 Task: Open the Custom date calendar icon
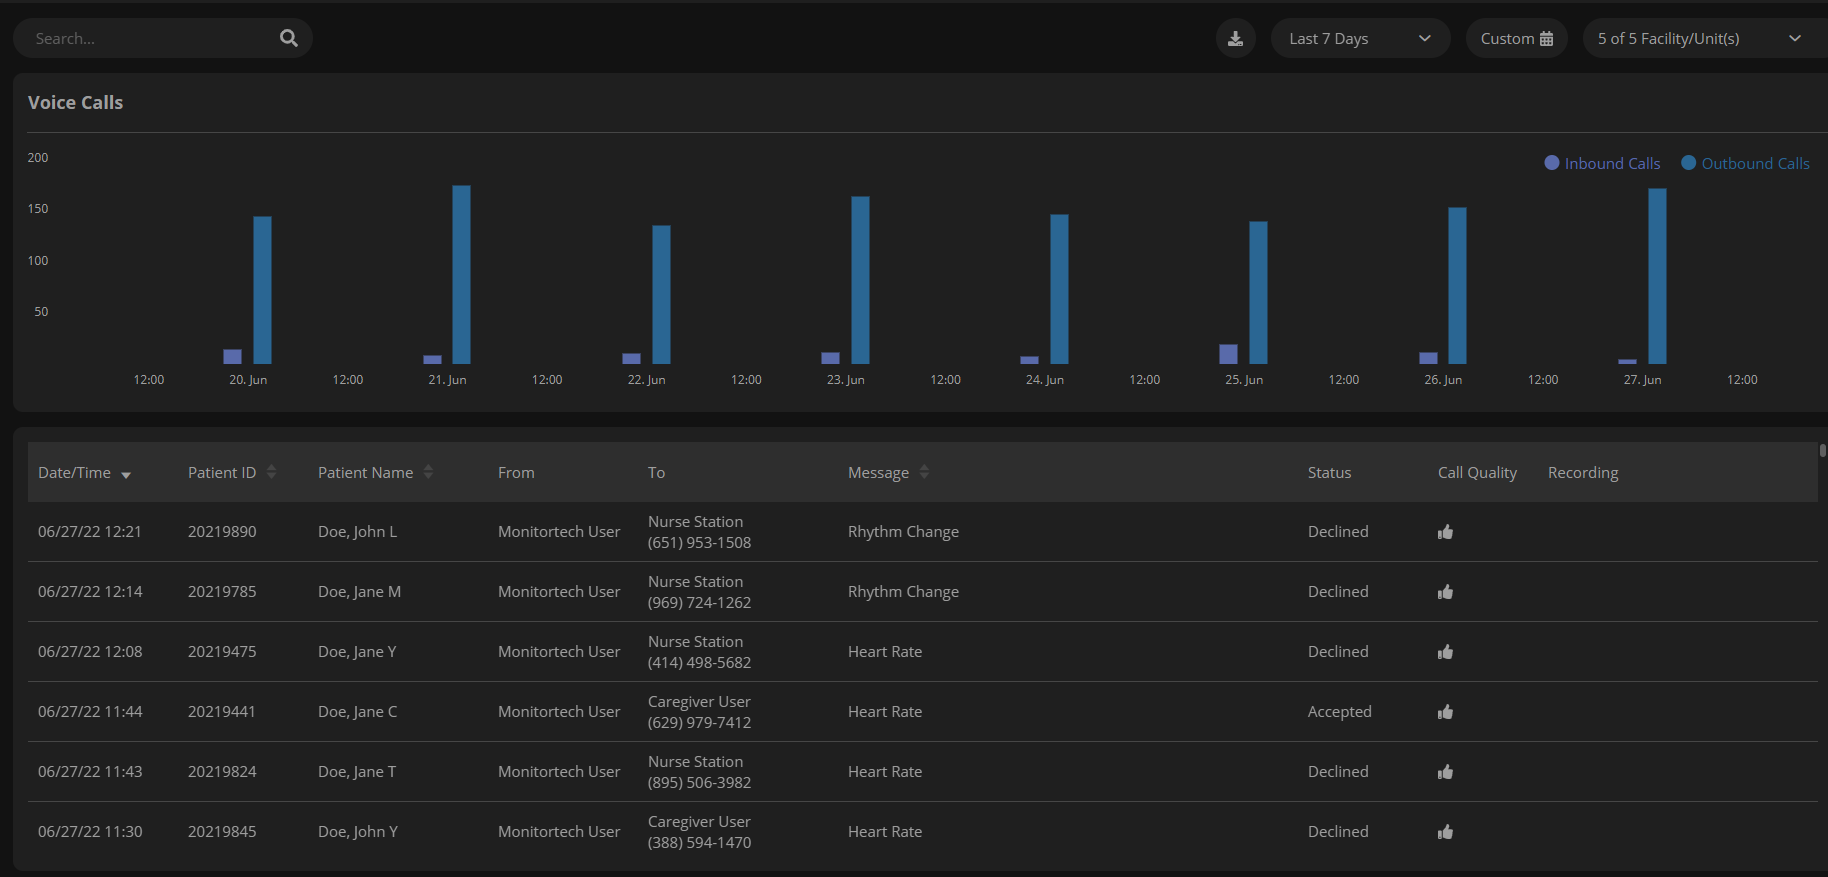(1546, 38)
